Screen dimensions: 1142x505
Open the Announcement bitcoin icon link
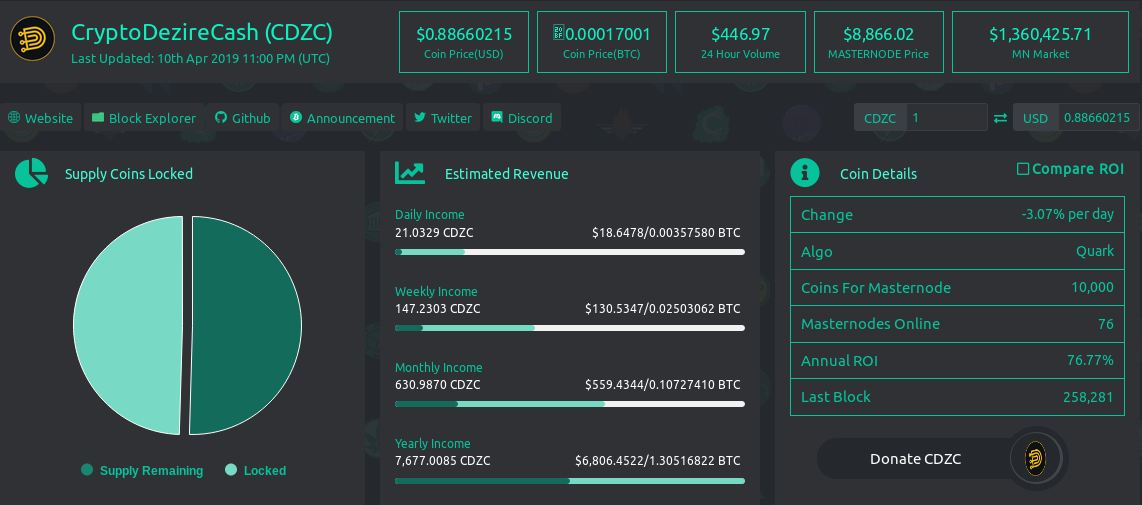[x=342, y=118]
